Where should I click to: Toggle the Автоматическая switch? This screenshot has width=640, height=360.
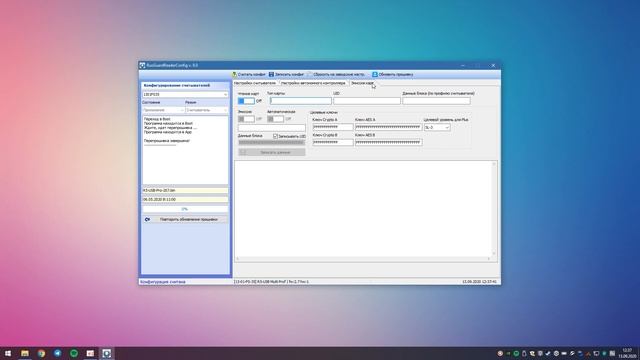pyautogui.click(x=276, y=119)
